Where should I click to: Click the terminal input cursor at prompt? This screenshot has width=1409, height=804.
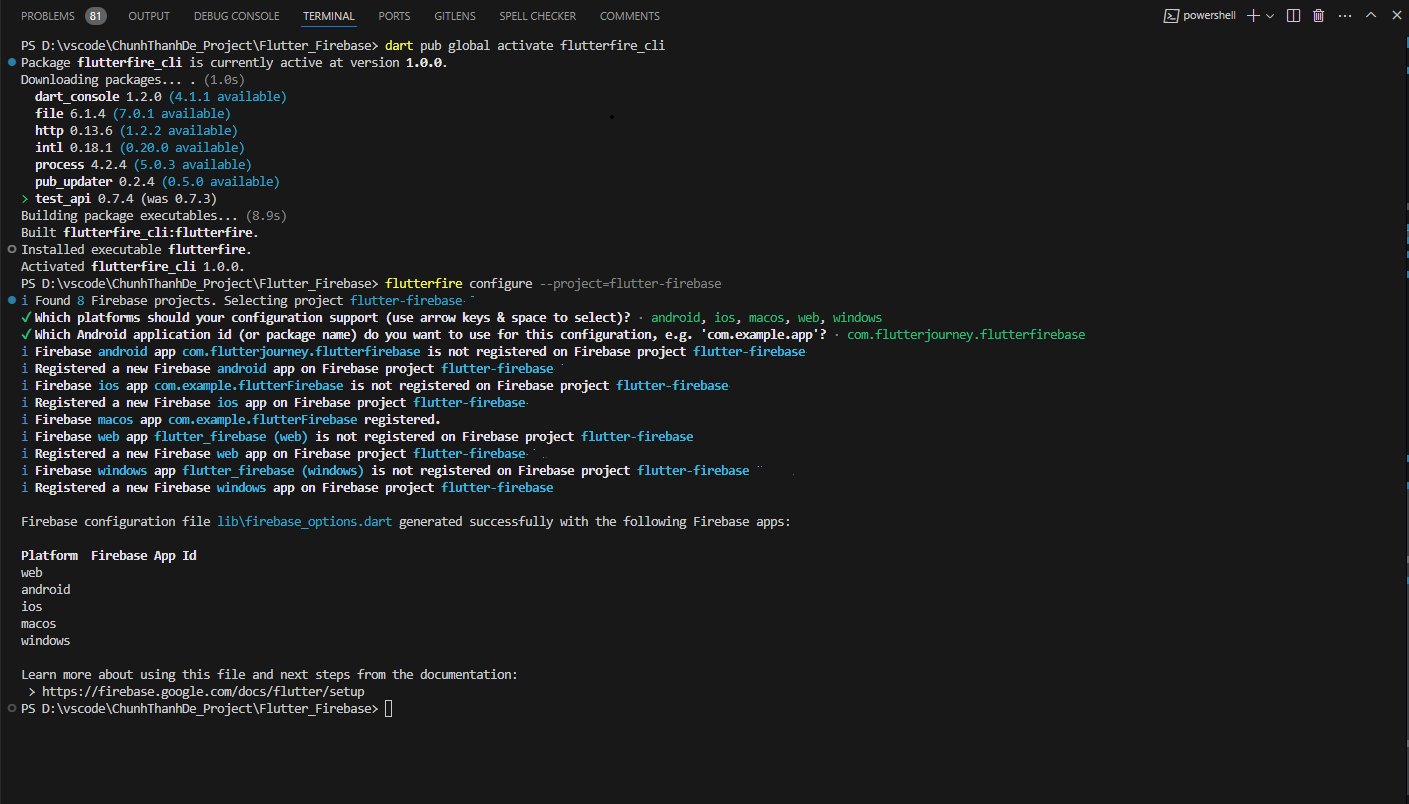pos(389,709)
